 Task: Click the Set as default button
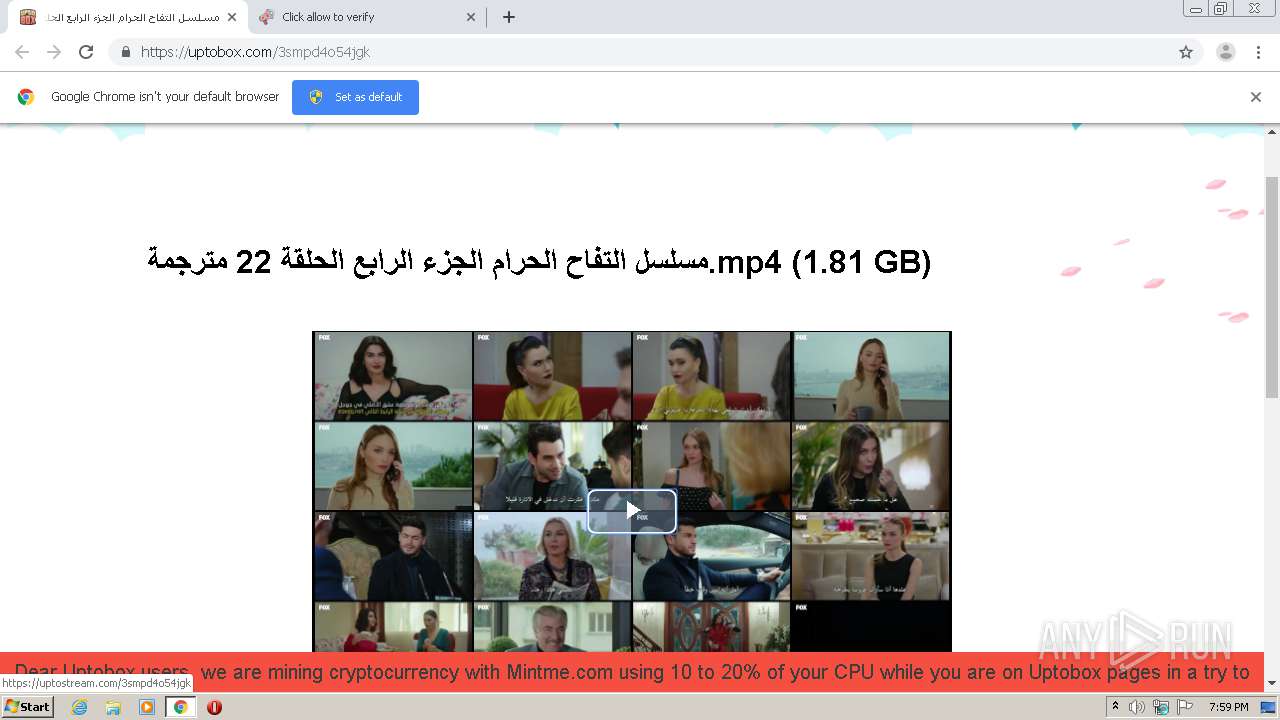coord(355,97)
